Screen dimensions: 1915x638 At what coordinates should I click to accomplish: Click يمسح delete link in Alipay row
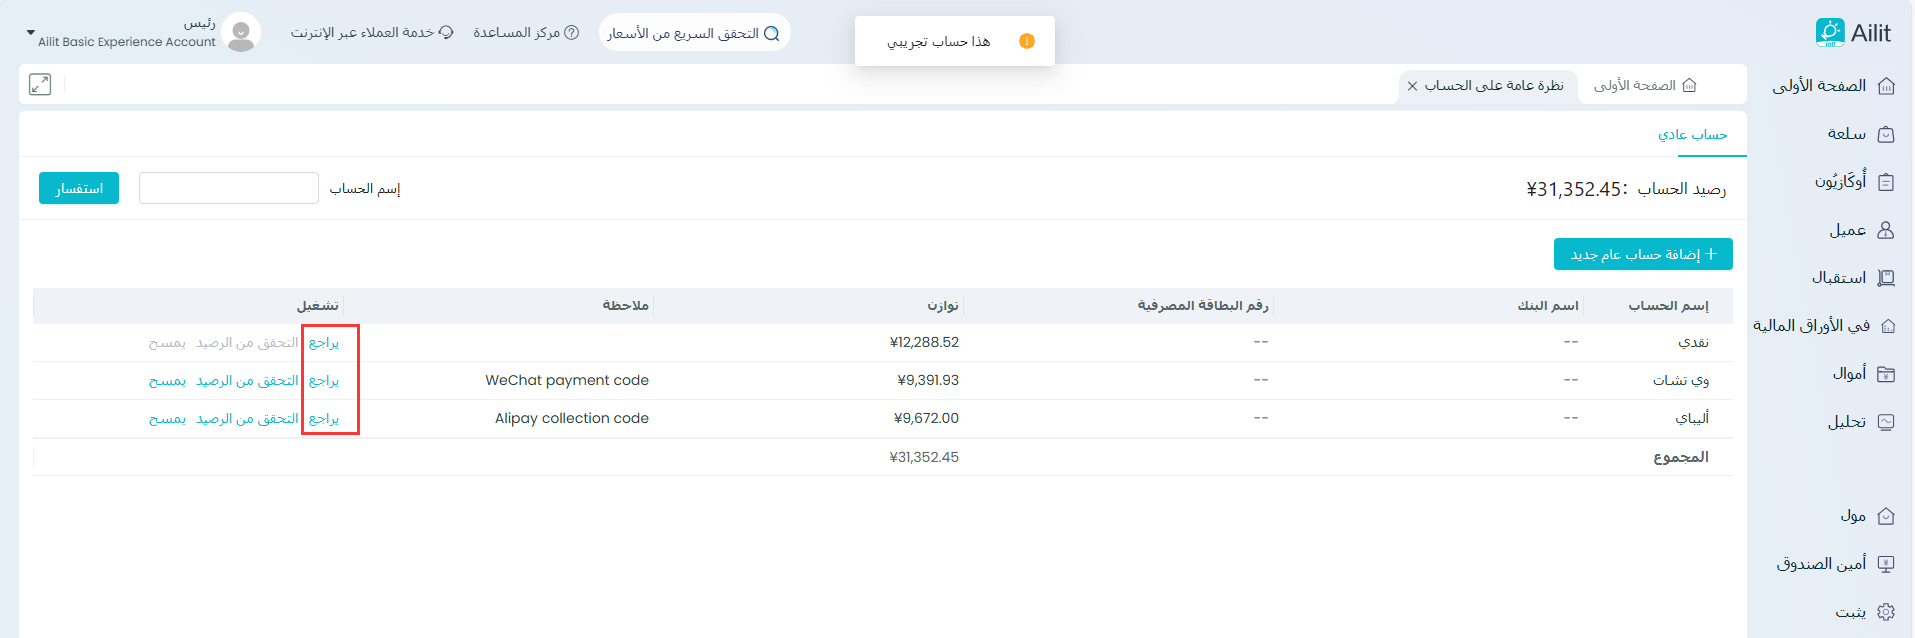167,419
